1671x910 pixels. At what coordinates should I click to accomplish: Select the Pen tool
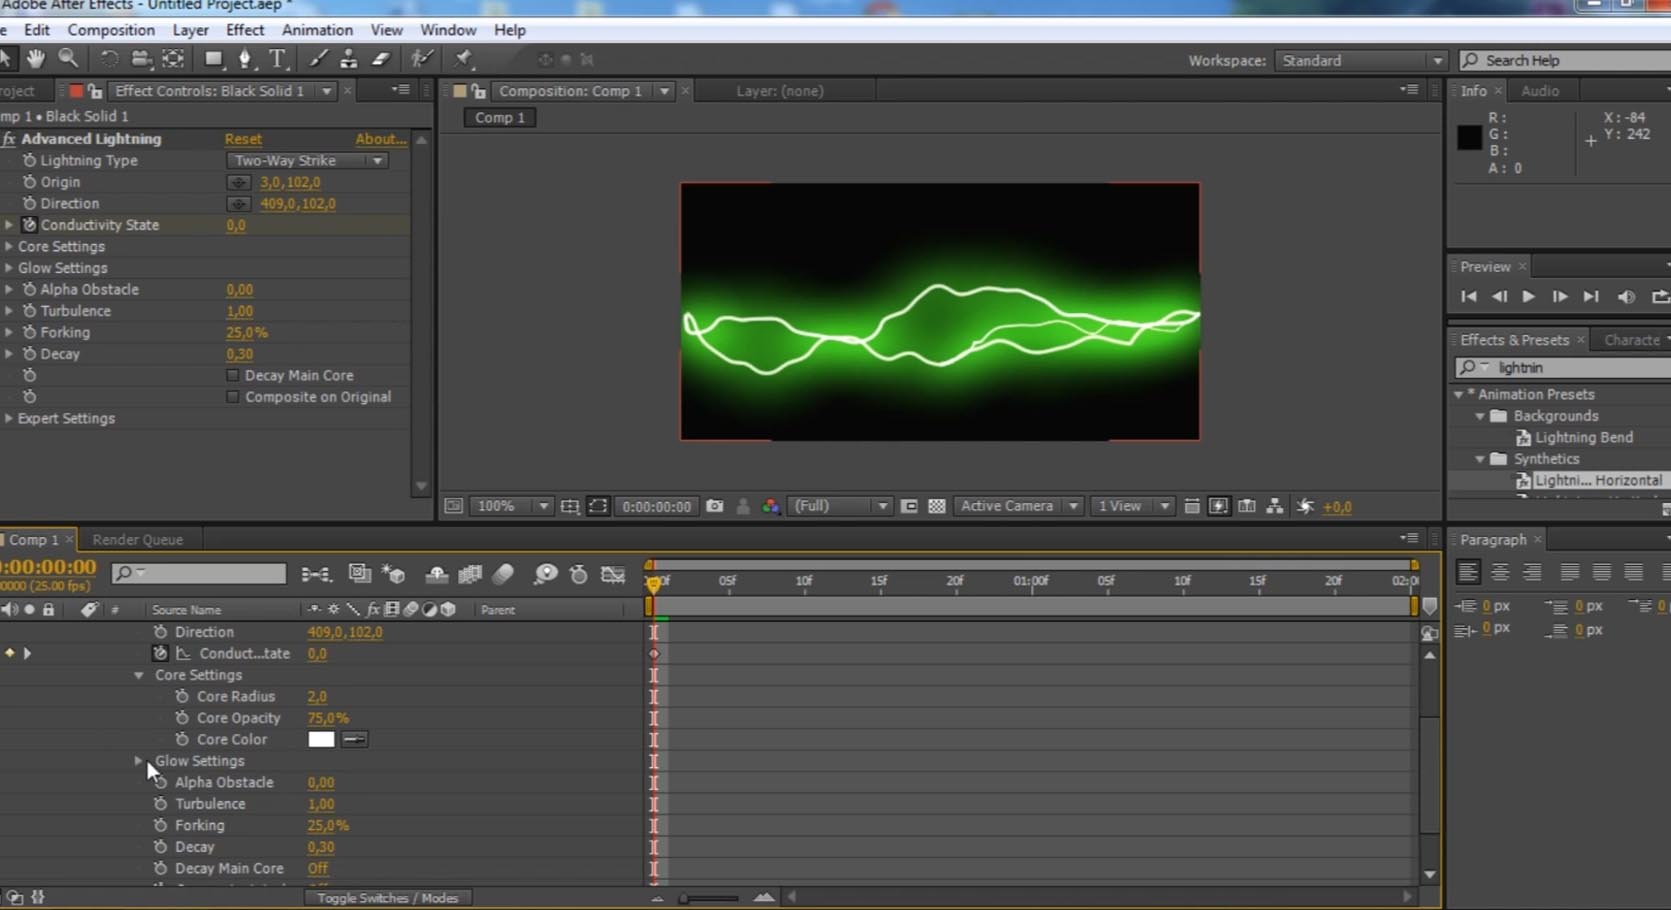point(245,59)
